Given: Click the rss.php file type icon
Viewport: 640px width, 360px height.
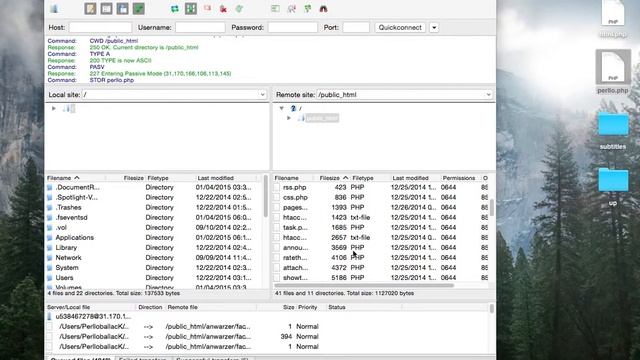Looking at the screenshot, I should 277,187.
